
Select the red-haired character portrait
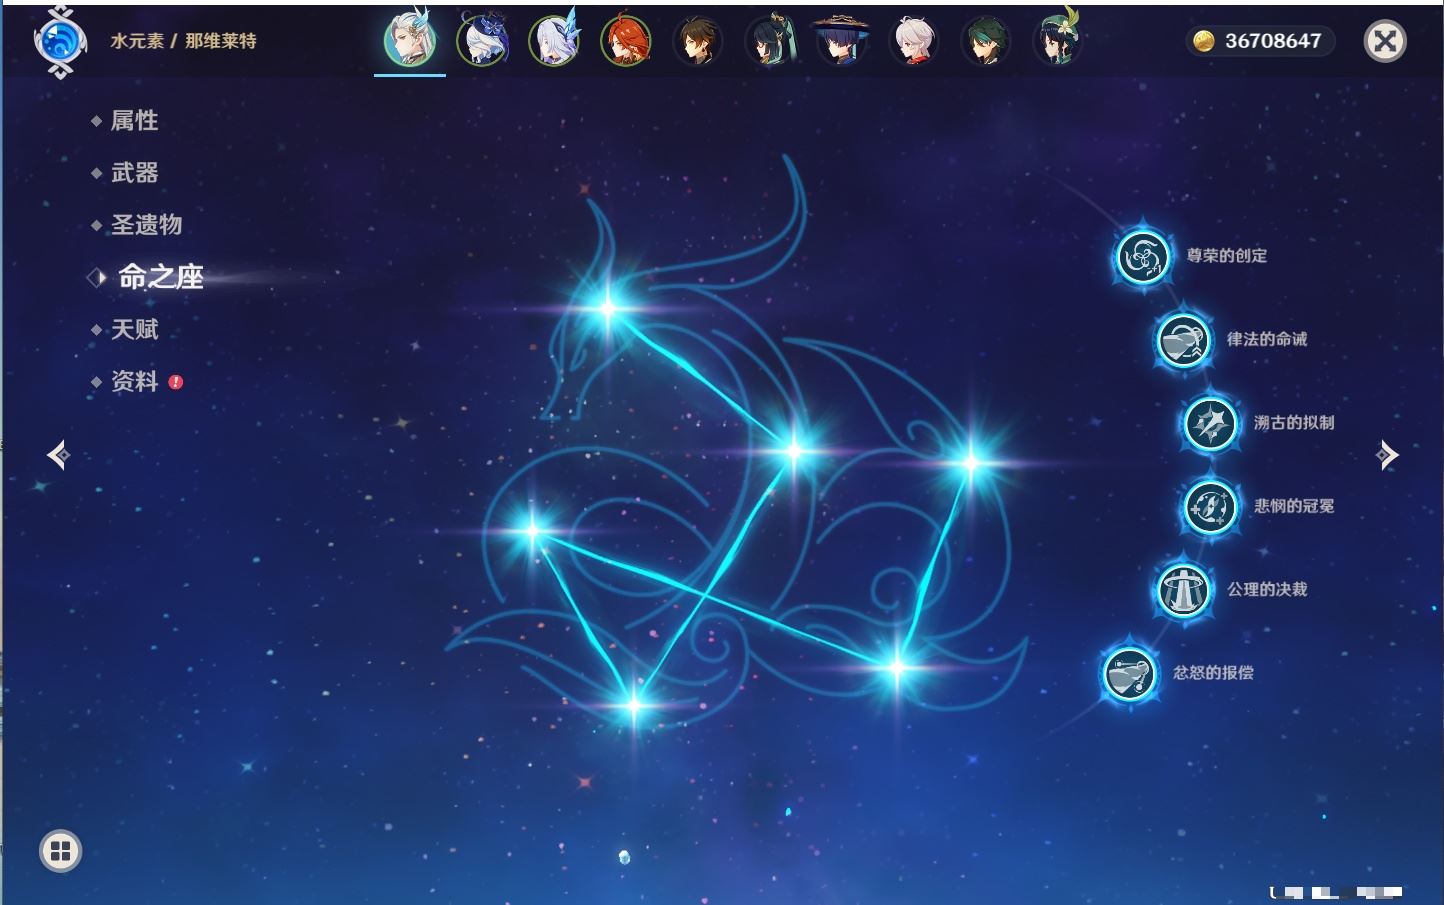tap(626, 41)
